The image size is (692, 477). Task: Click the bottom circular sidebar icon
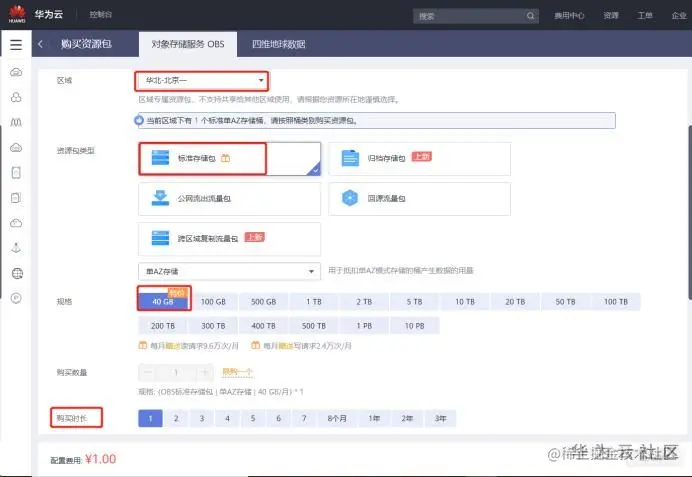tap(16, 298)
